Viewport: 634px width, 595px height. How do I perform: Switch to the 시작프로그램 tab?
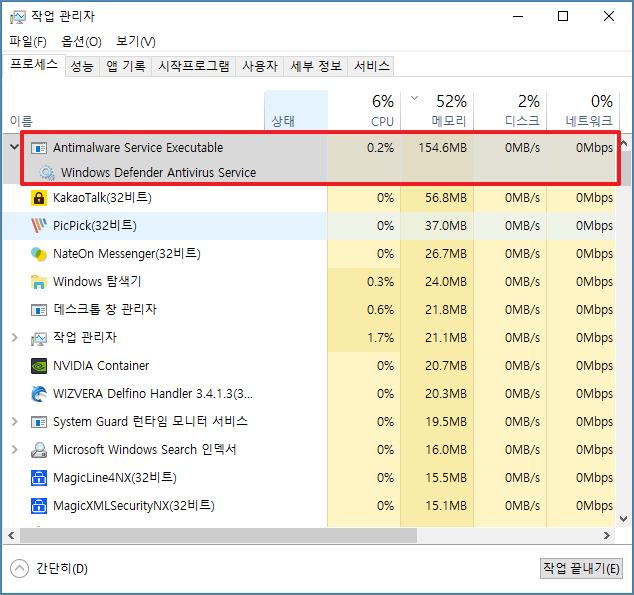194,66
